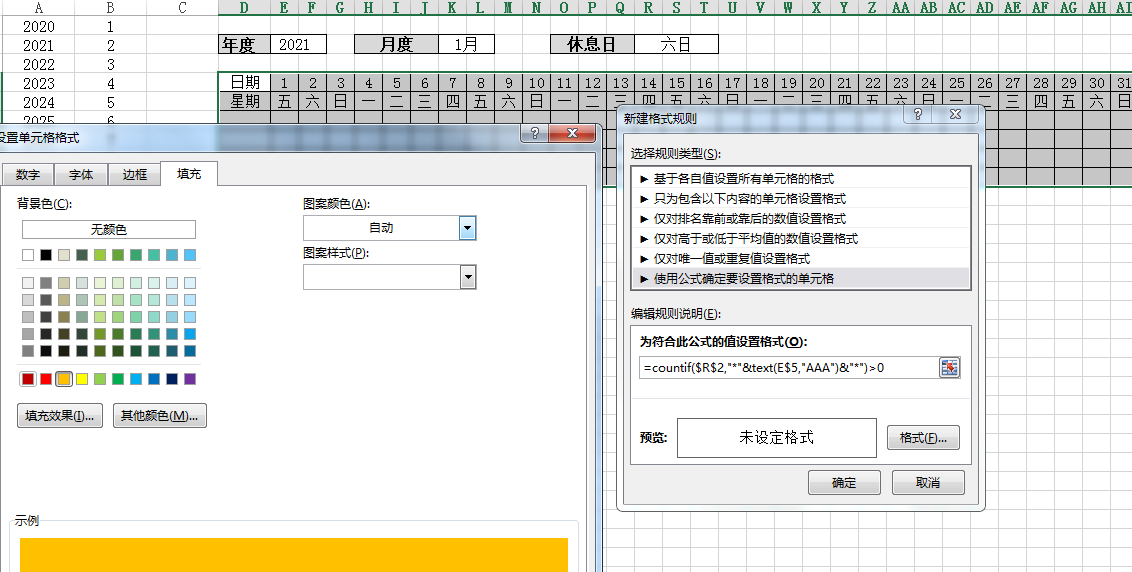The width and height of the screenshot is (1132, 572).
Task: Open the 边框 tab
Action: [x=134, y=175]
